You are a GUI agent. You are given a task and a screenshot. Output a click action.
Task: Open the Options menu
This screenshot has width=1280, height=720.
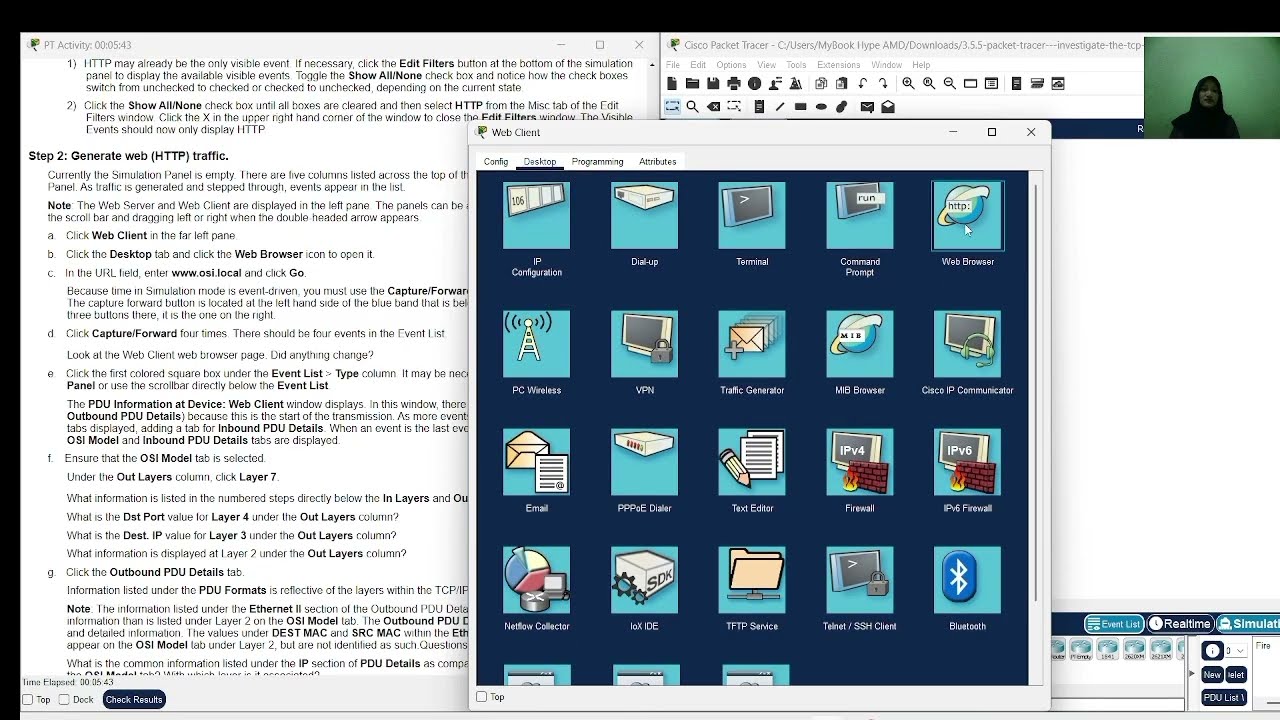click(731, 65)
